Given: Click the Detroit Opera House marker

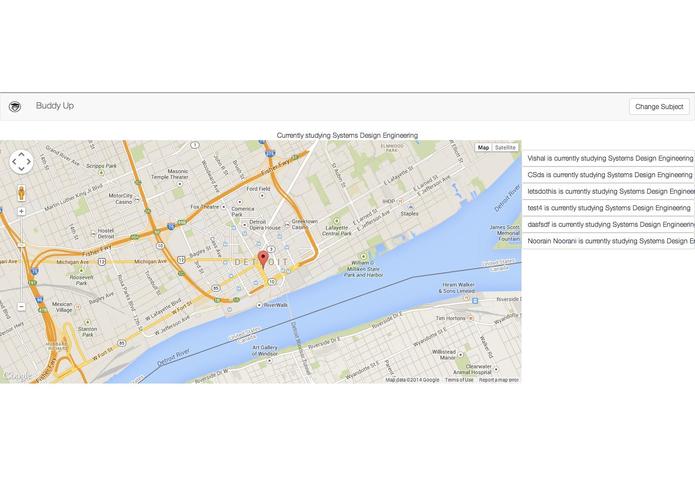Looking at the screenshot, I should coord(244,225).
